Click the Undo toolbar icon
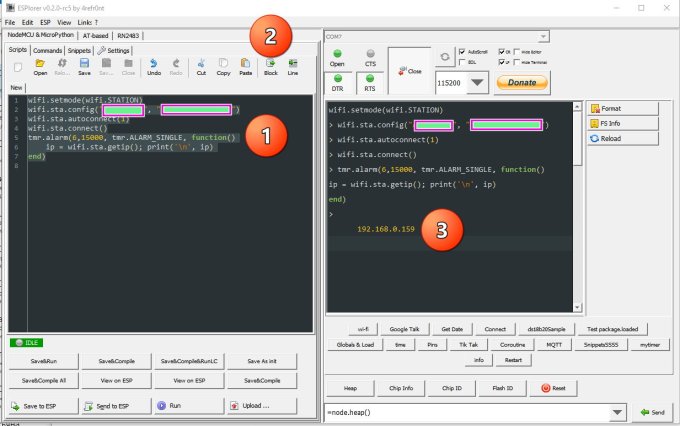 (153, 68)
